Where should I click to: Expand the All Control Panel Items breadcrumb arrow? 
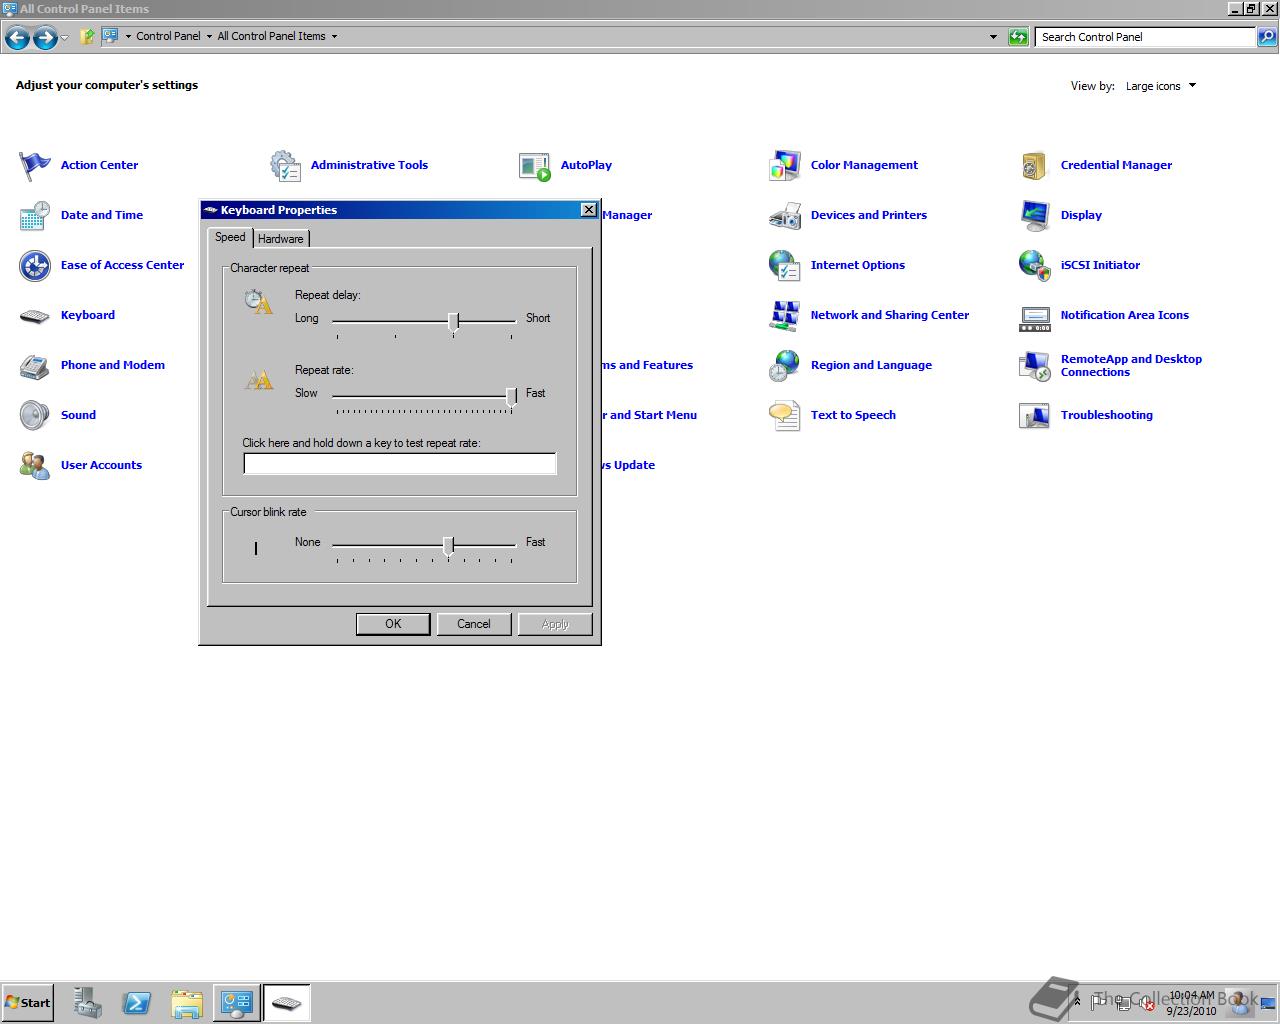[x=334, y=36]
